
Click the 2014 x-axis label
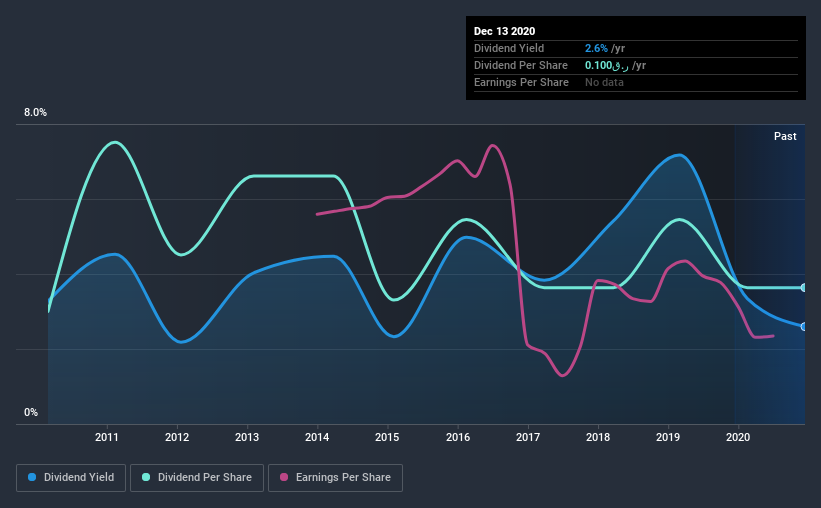(x=317, y=437)
